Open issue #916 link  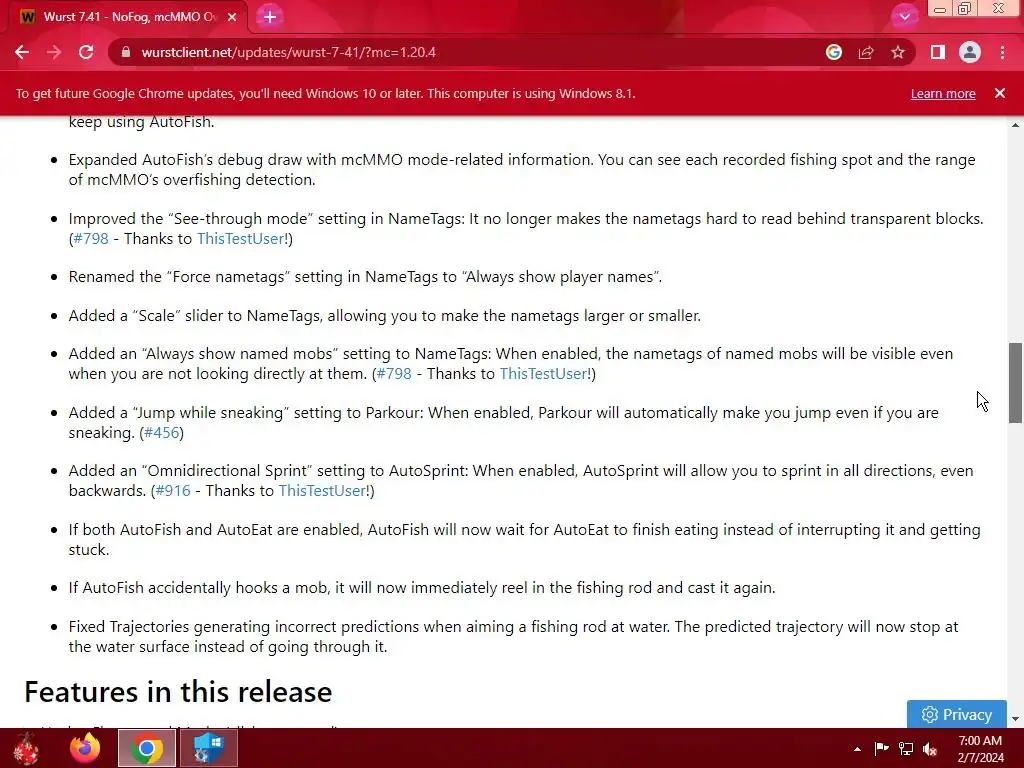coord(173,490)
